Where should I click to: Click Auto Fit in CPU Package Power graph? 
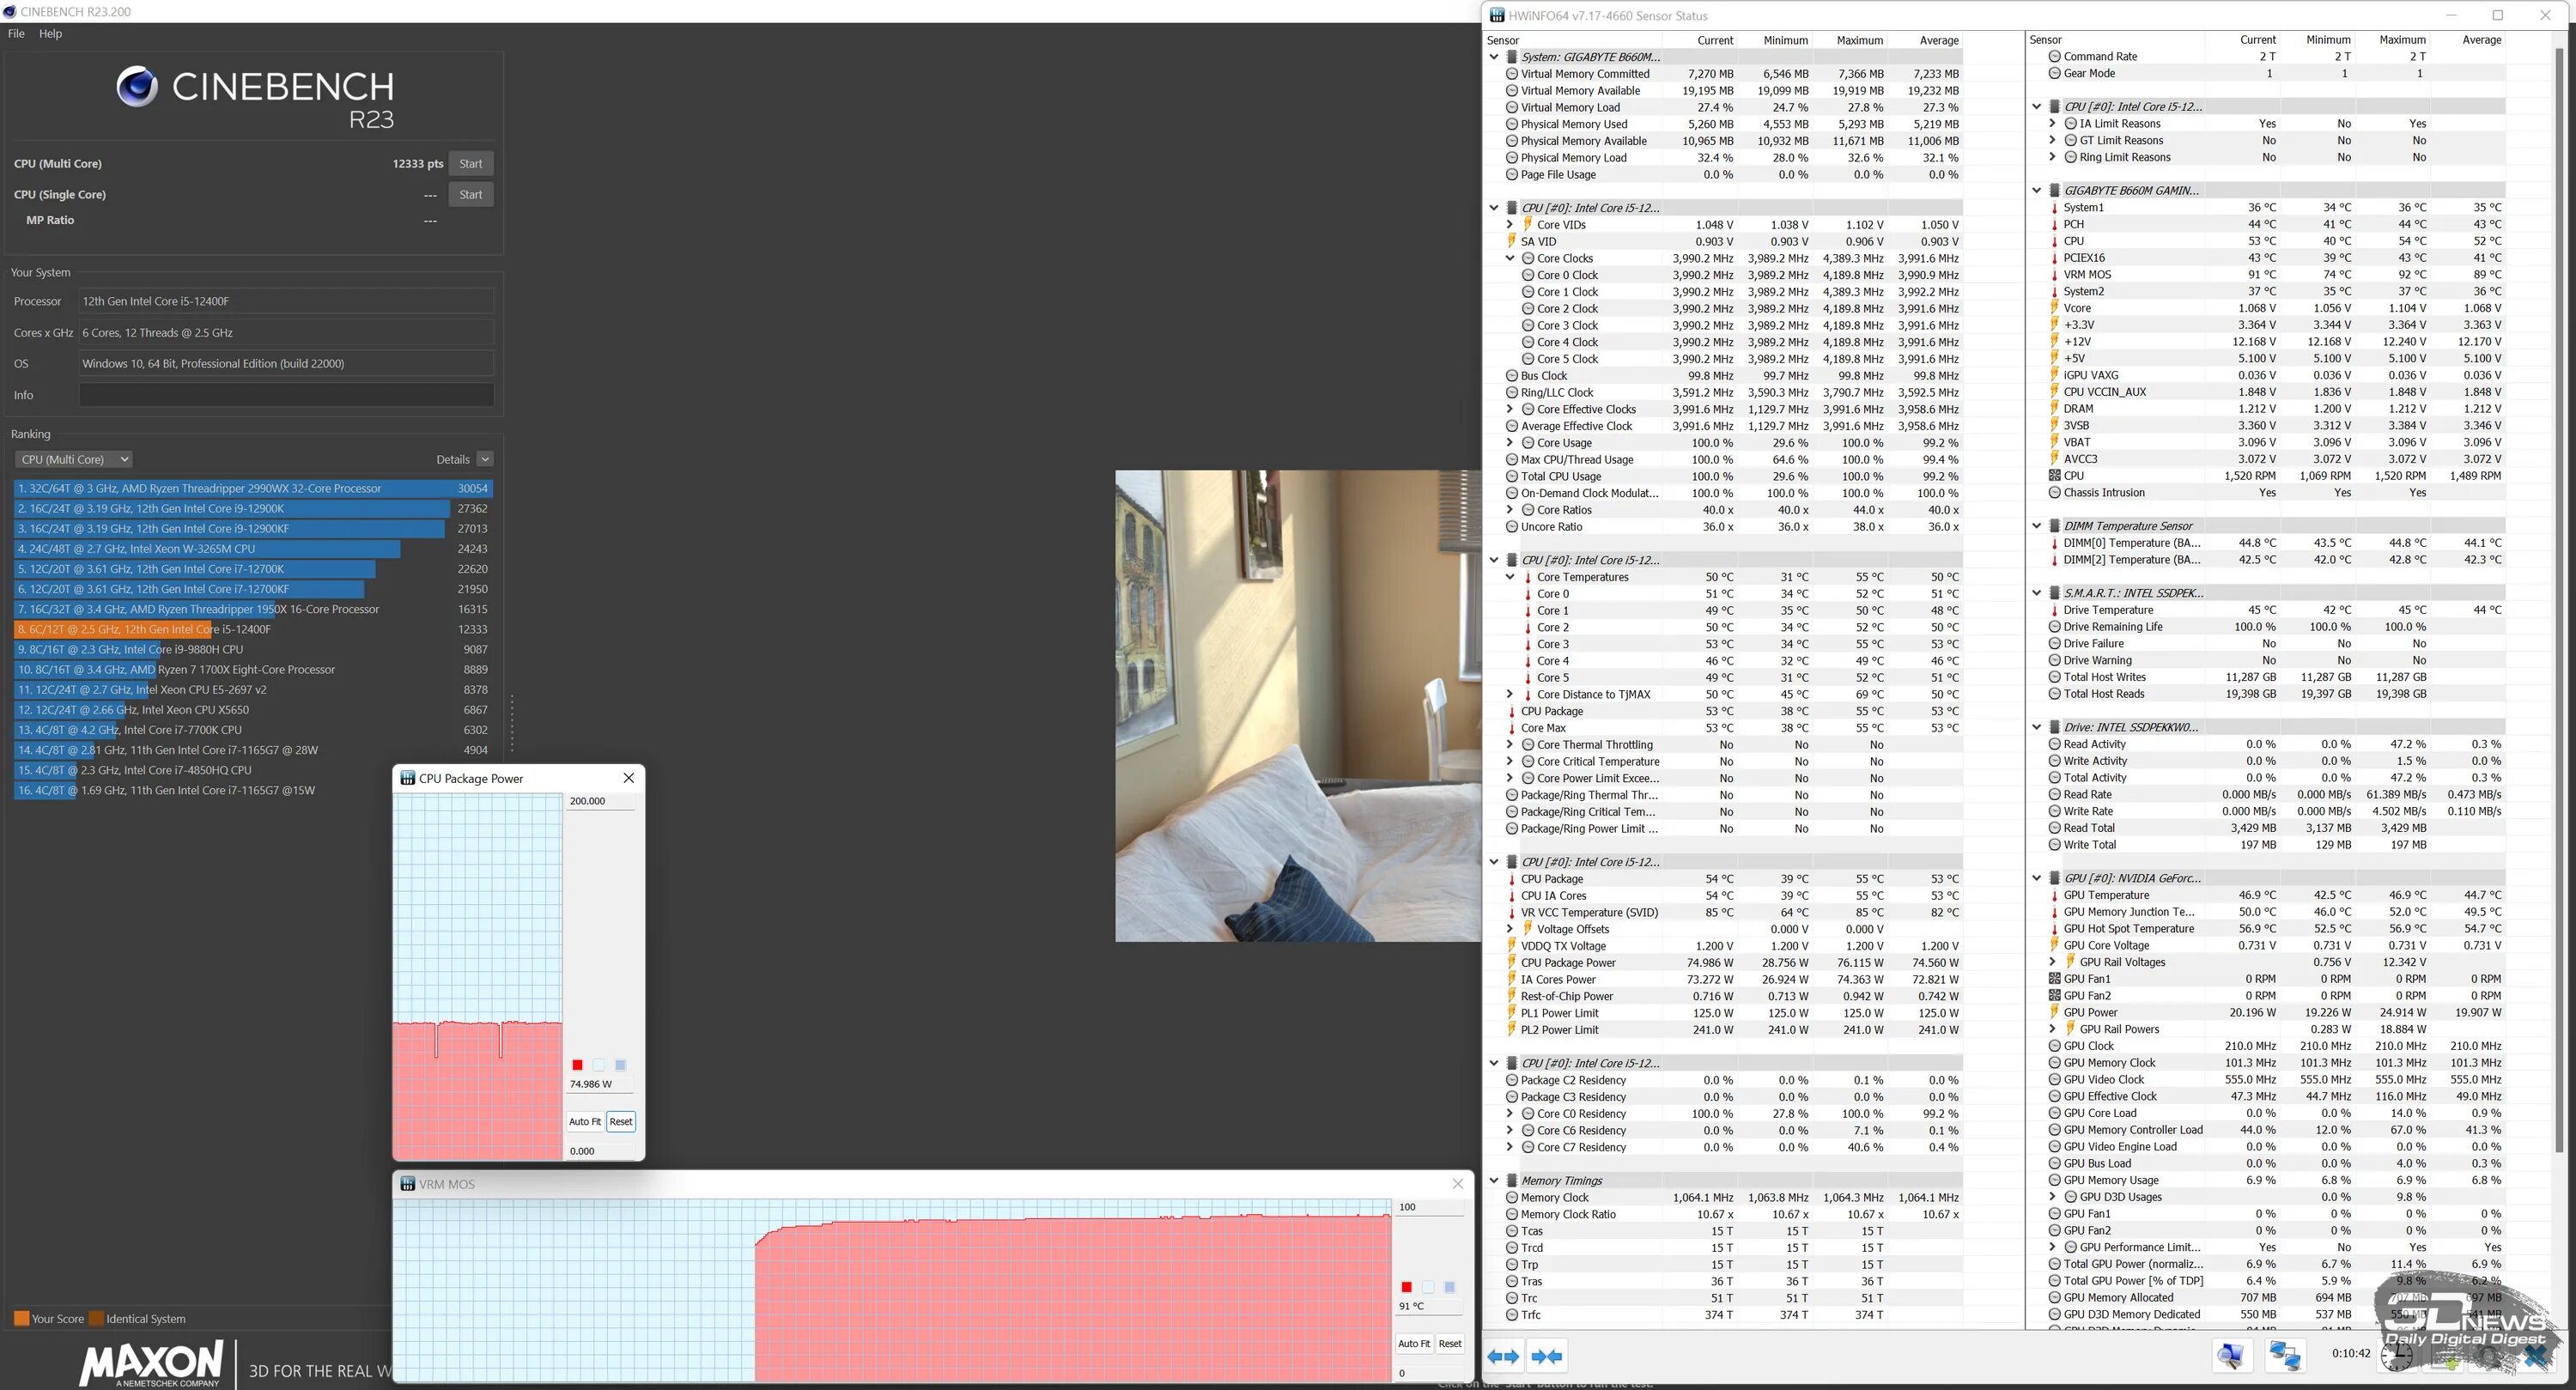tap(585, 1121)
